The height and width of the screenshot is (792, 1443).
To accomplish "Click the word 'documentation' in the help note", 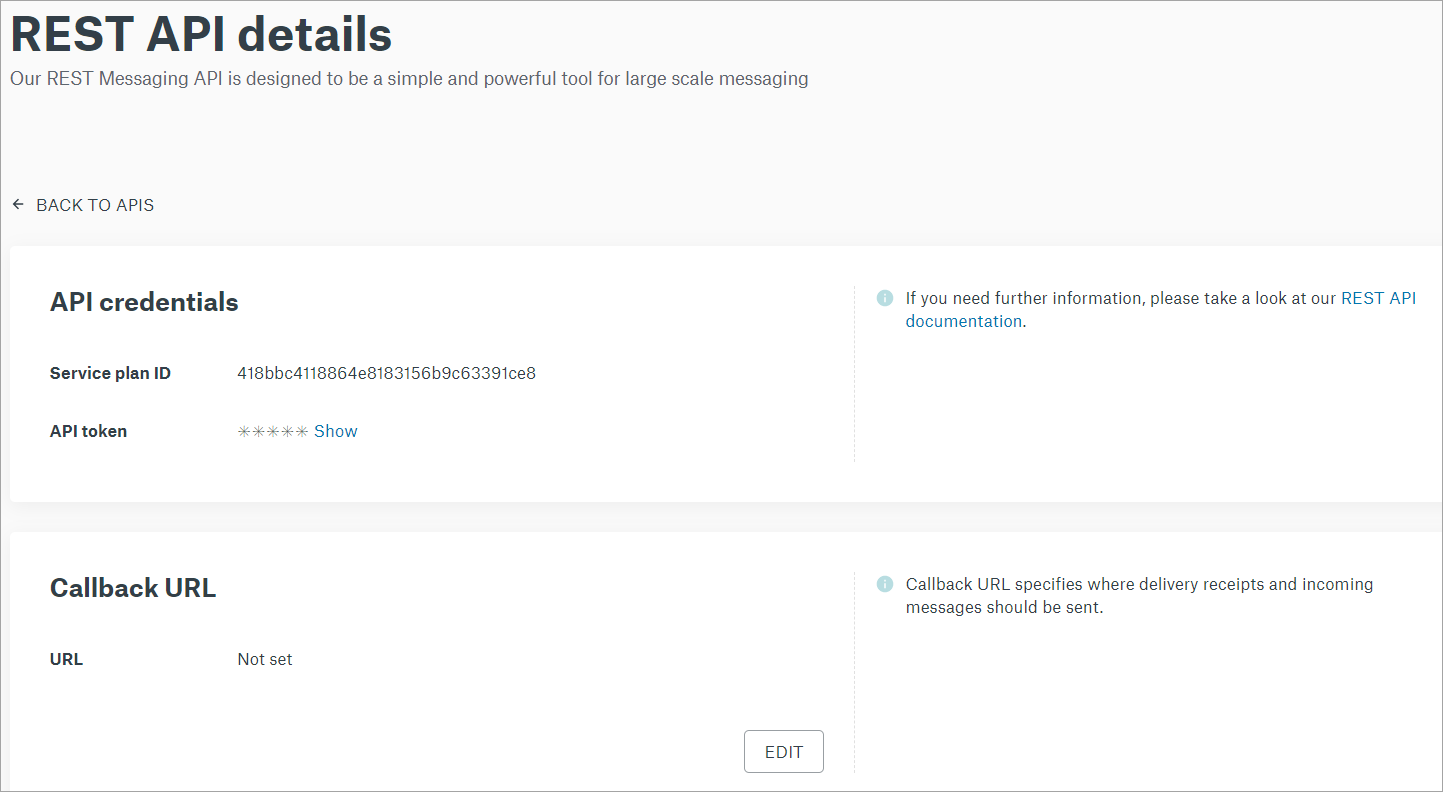I will pyautogui.click(x=964, y=322).
